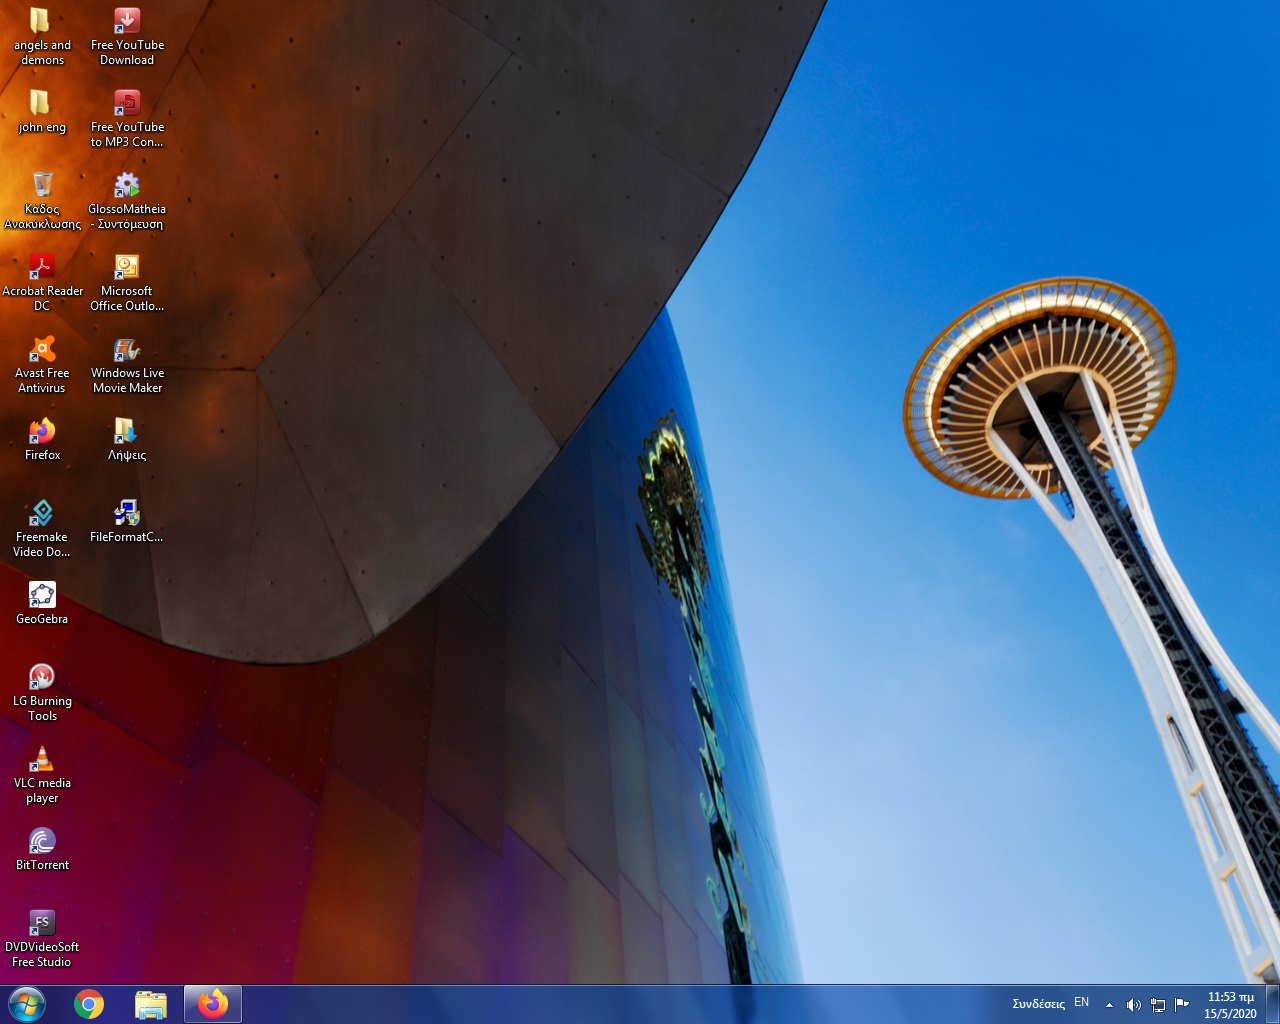Show hidden tray icons arrow
This screenshot has width=1280, height=1024.
coord(1109,1005)
